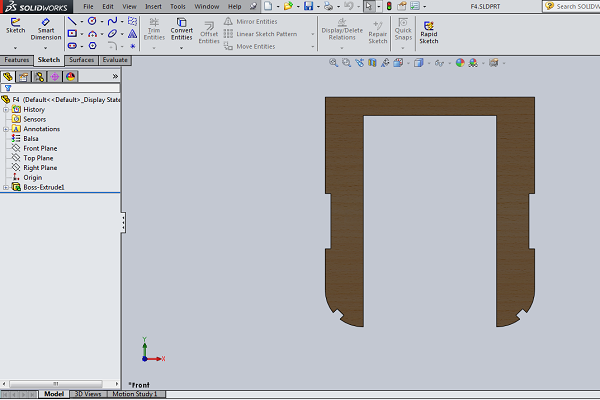Click the Open folder icon
The width and height of the screenshot is (600, 400).
[288, 6]
